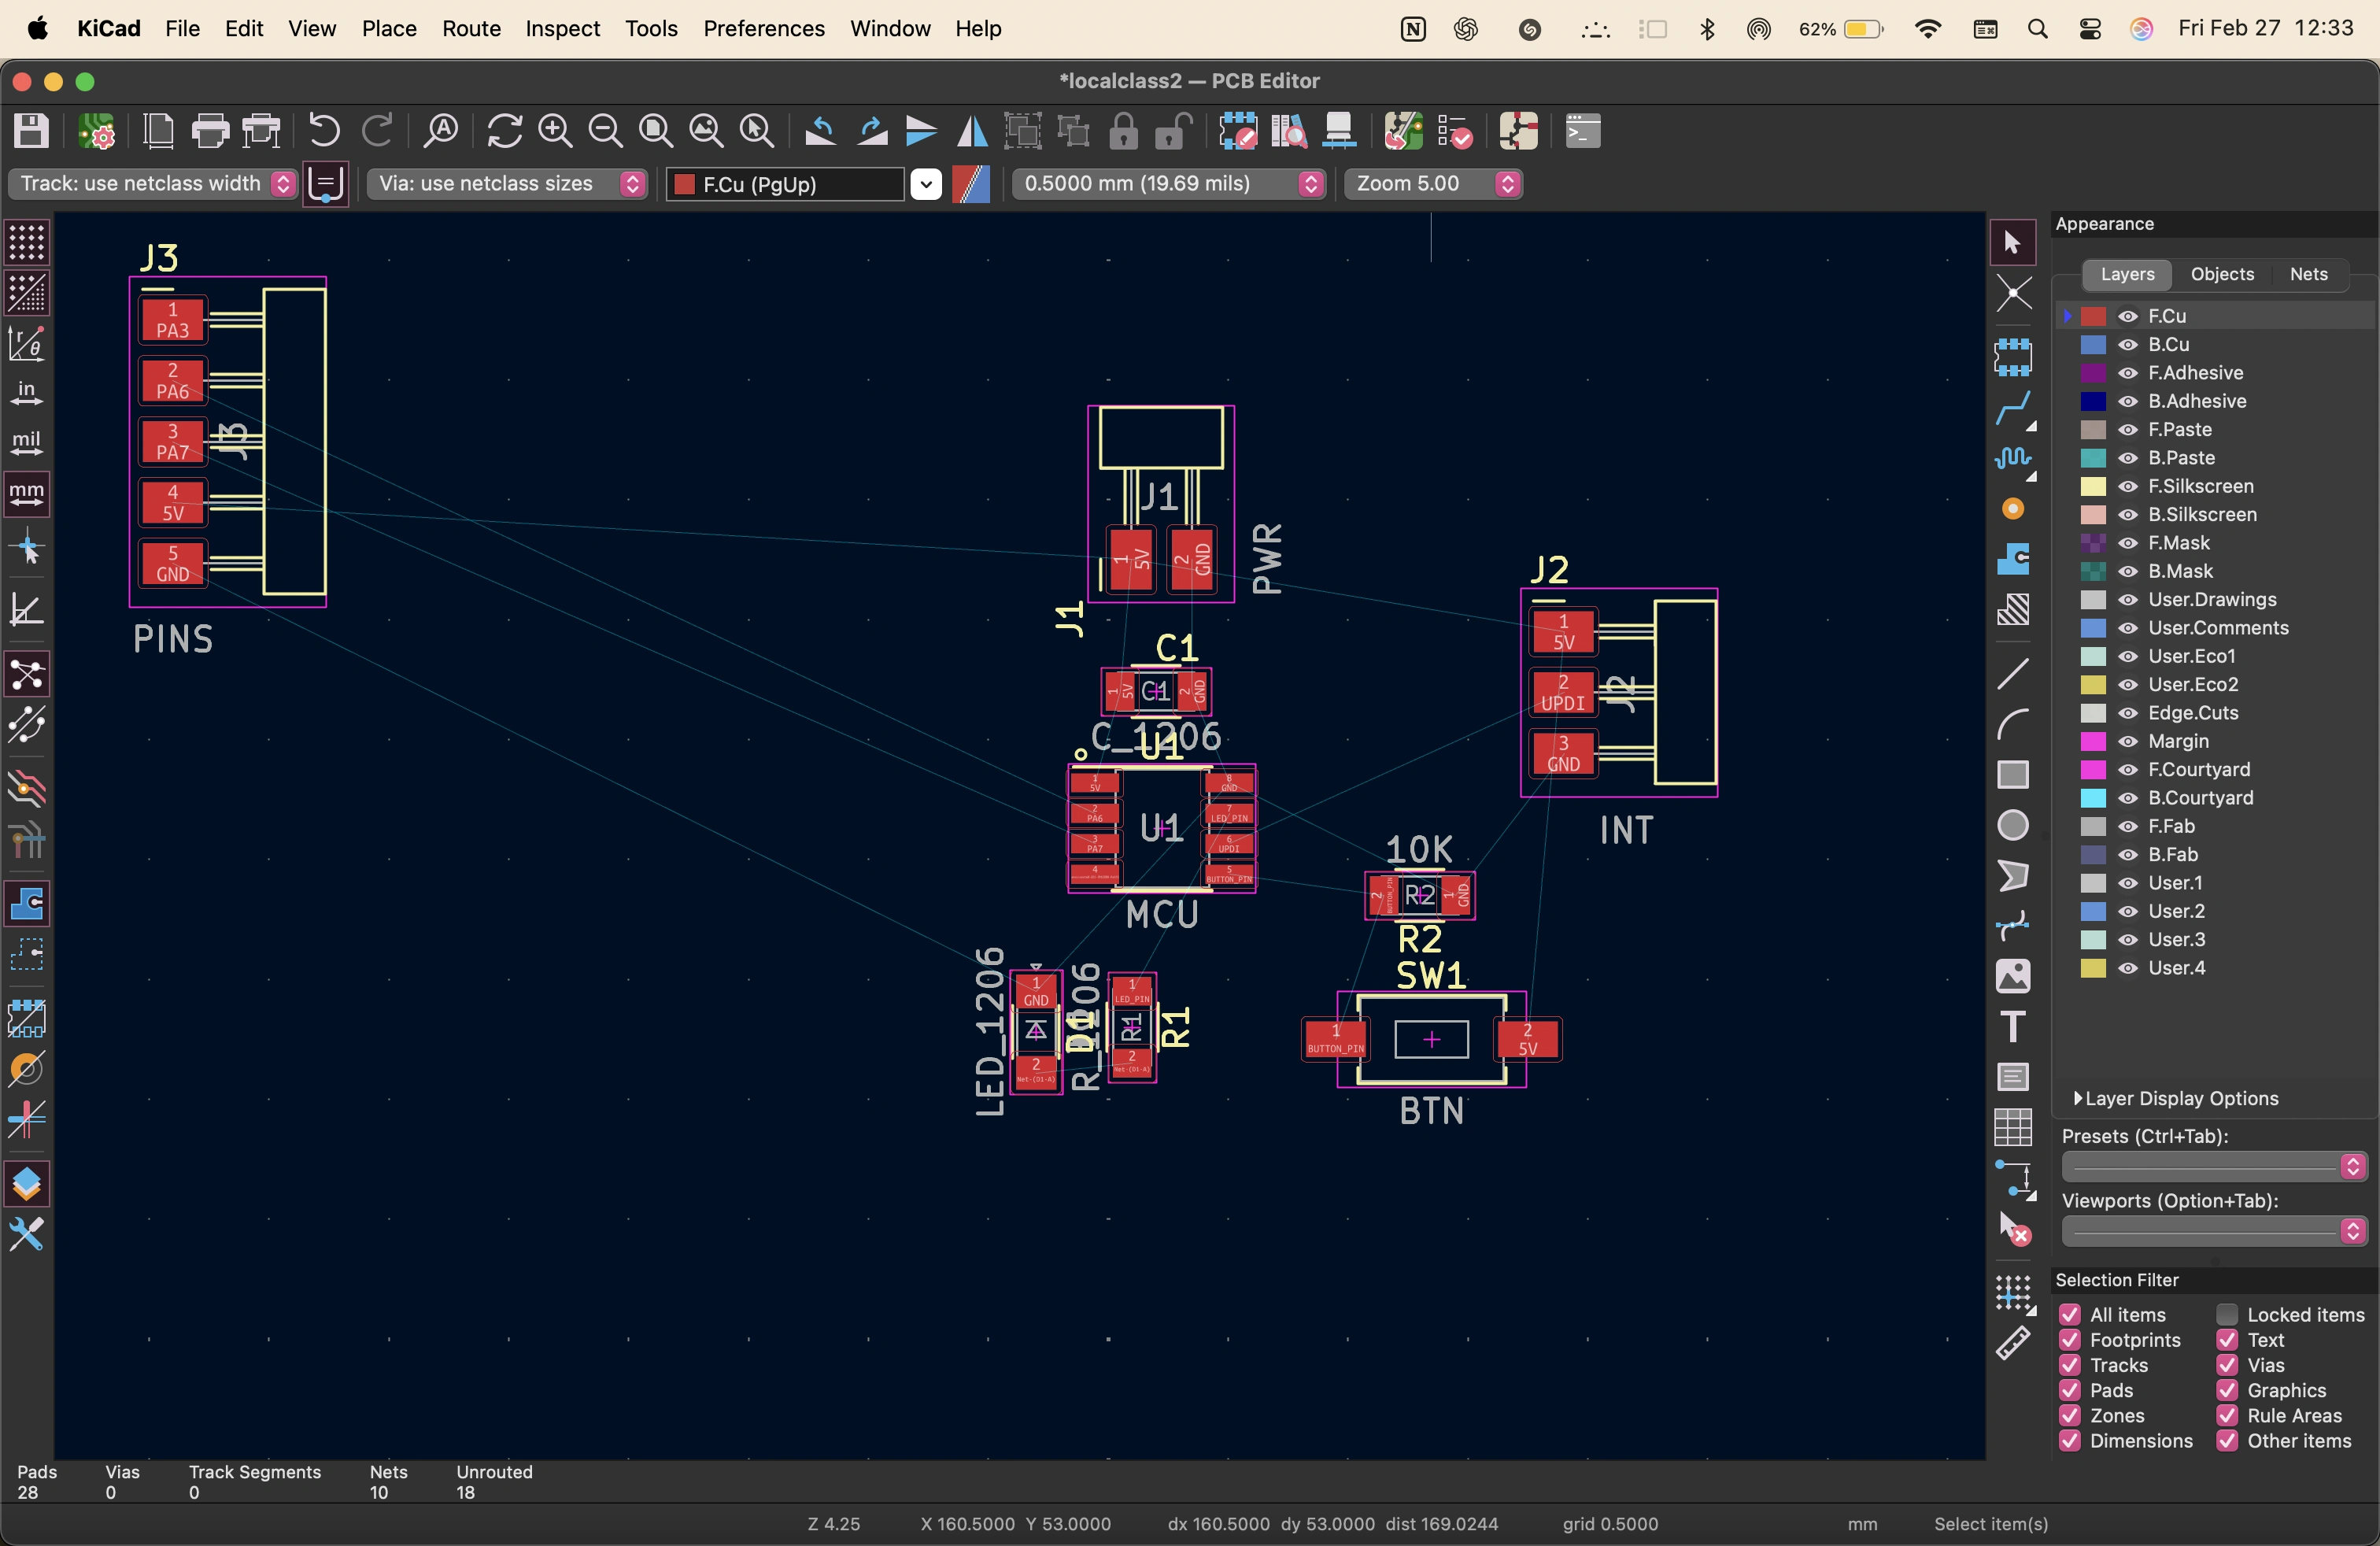Screen dimensions: 2380x1546
Task: Select the Add Vias tool
Action: [x=2013, y=509]
